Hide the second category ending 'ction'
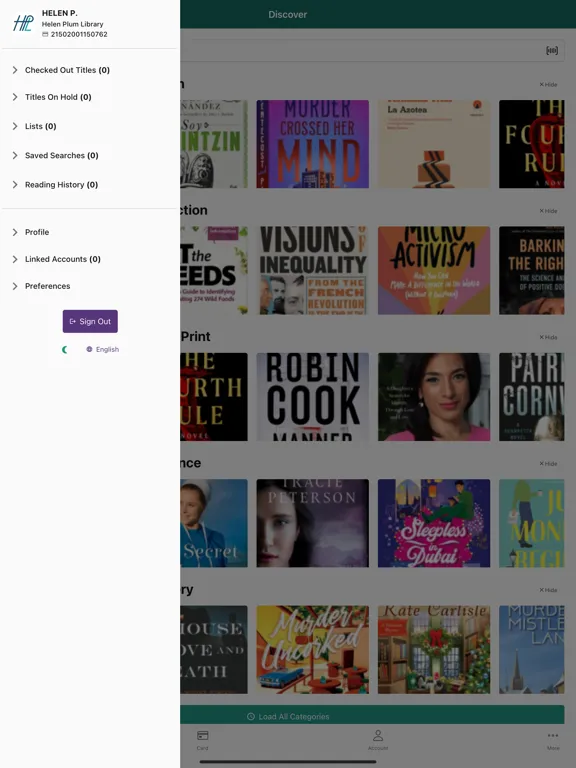 [548, 211]
